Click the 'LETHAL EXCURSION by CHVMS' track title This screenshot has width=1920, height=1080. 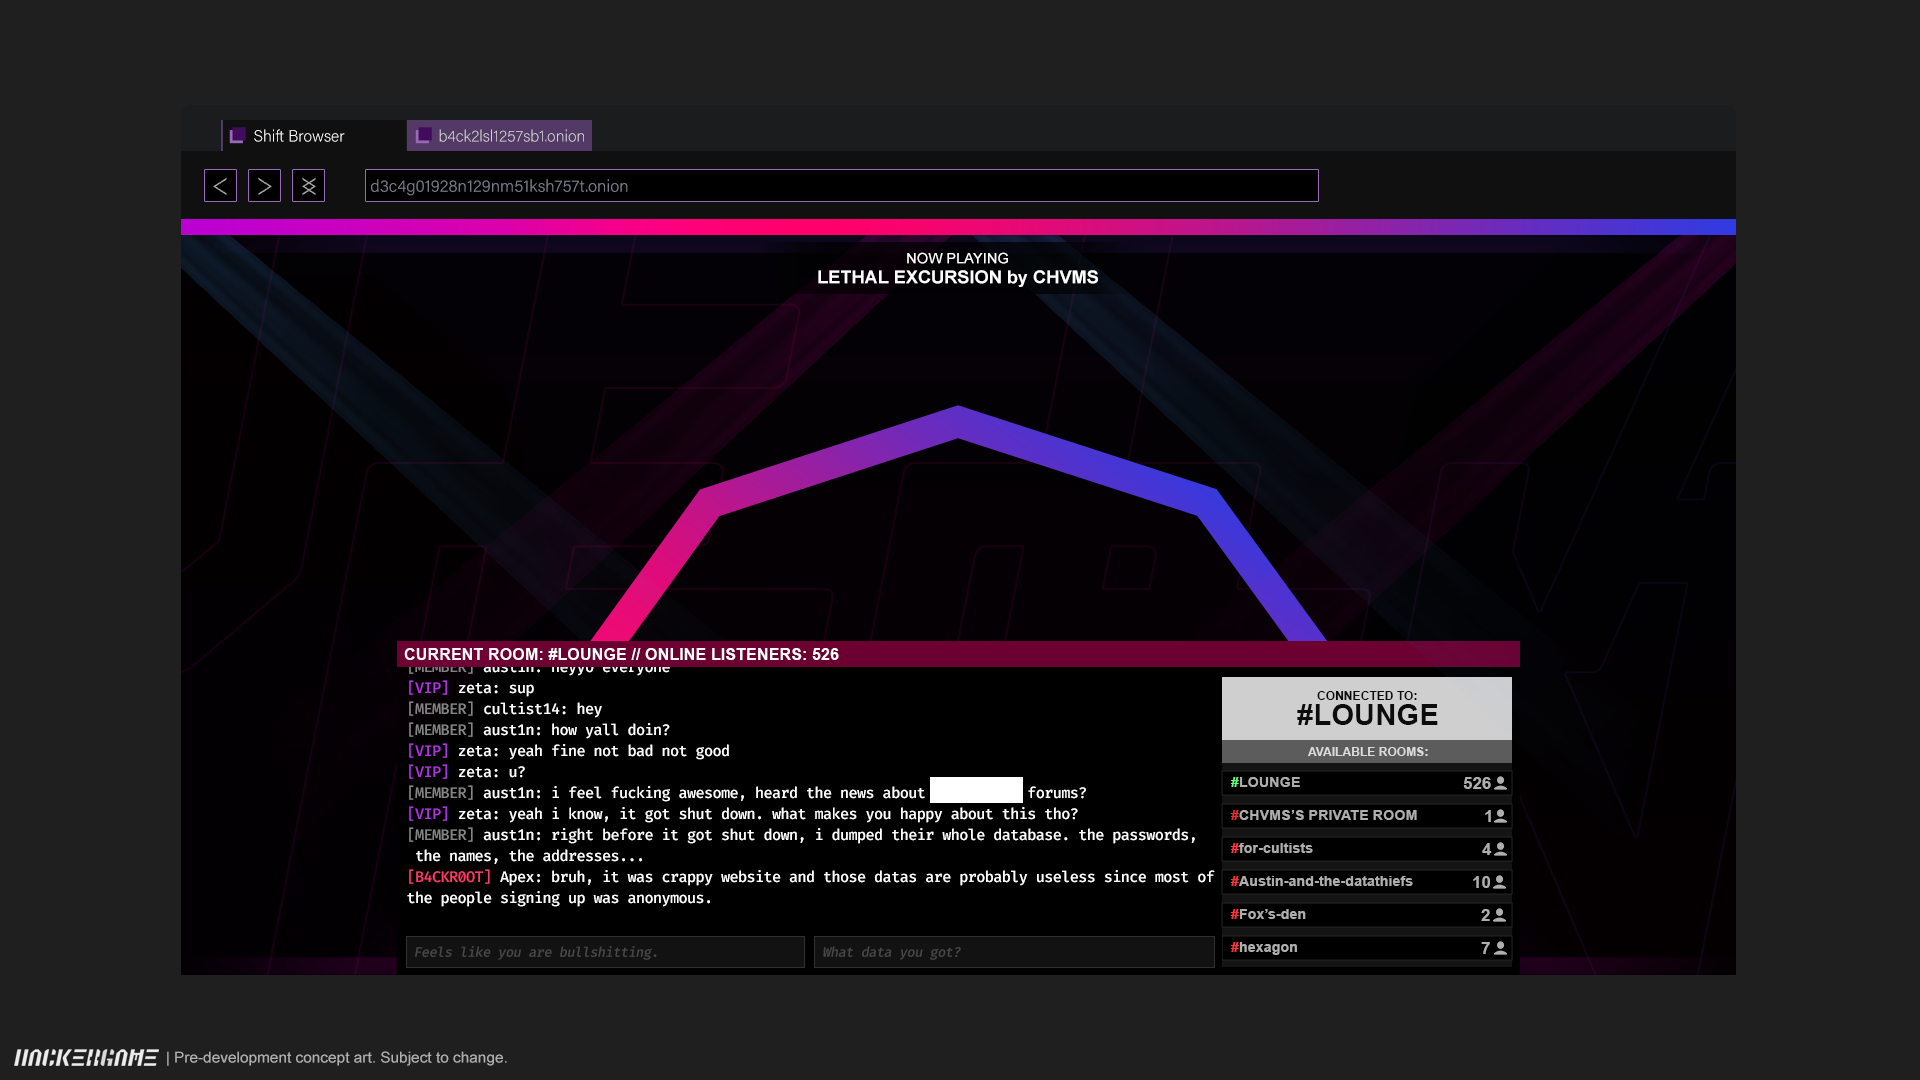click(x=957, y=278)
